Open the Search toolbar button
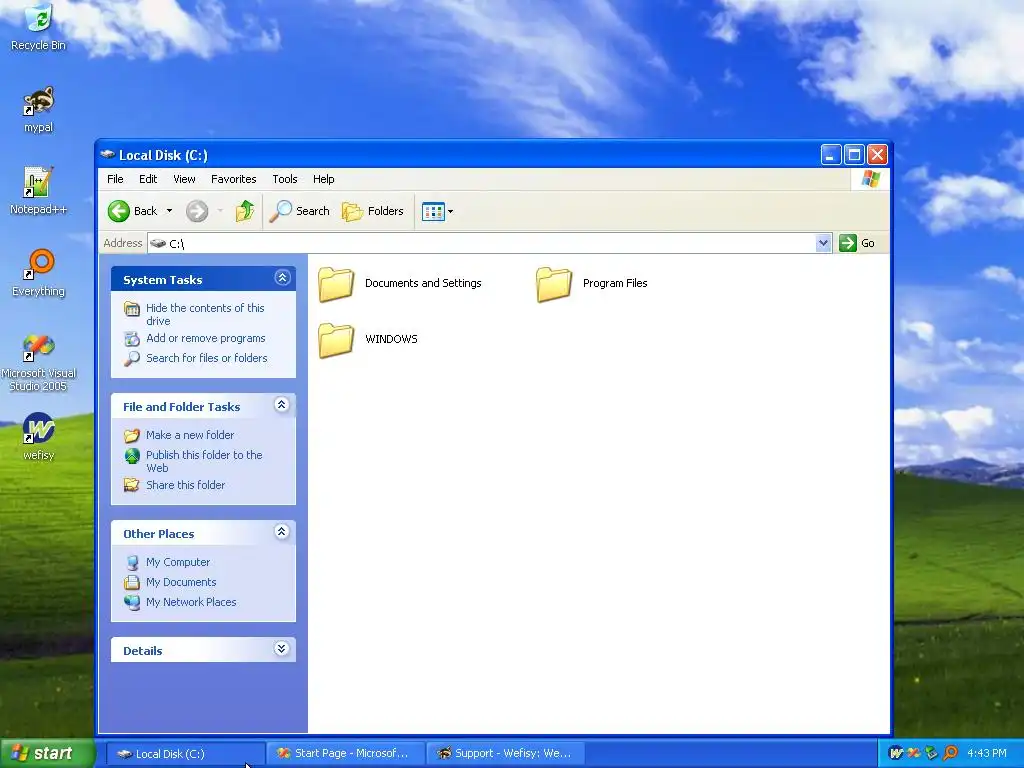The image size is (1024, 768). [x=300, y=211]
